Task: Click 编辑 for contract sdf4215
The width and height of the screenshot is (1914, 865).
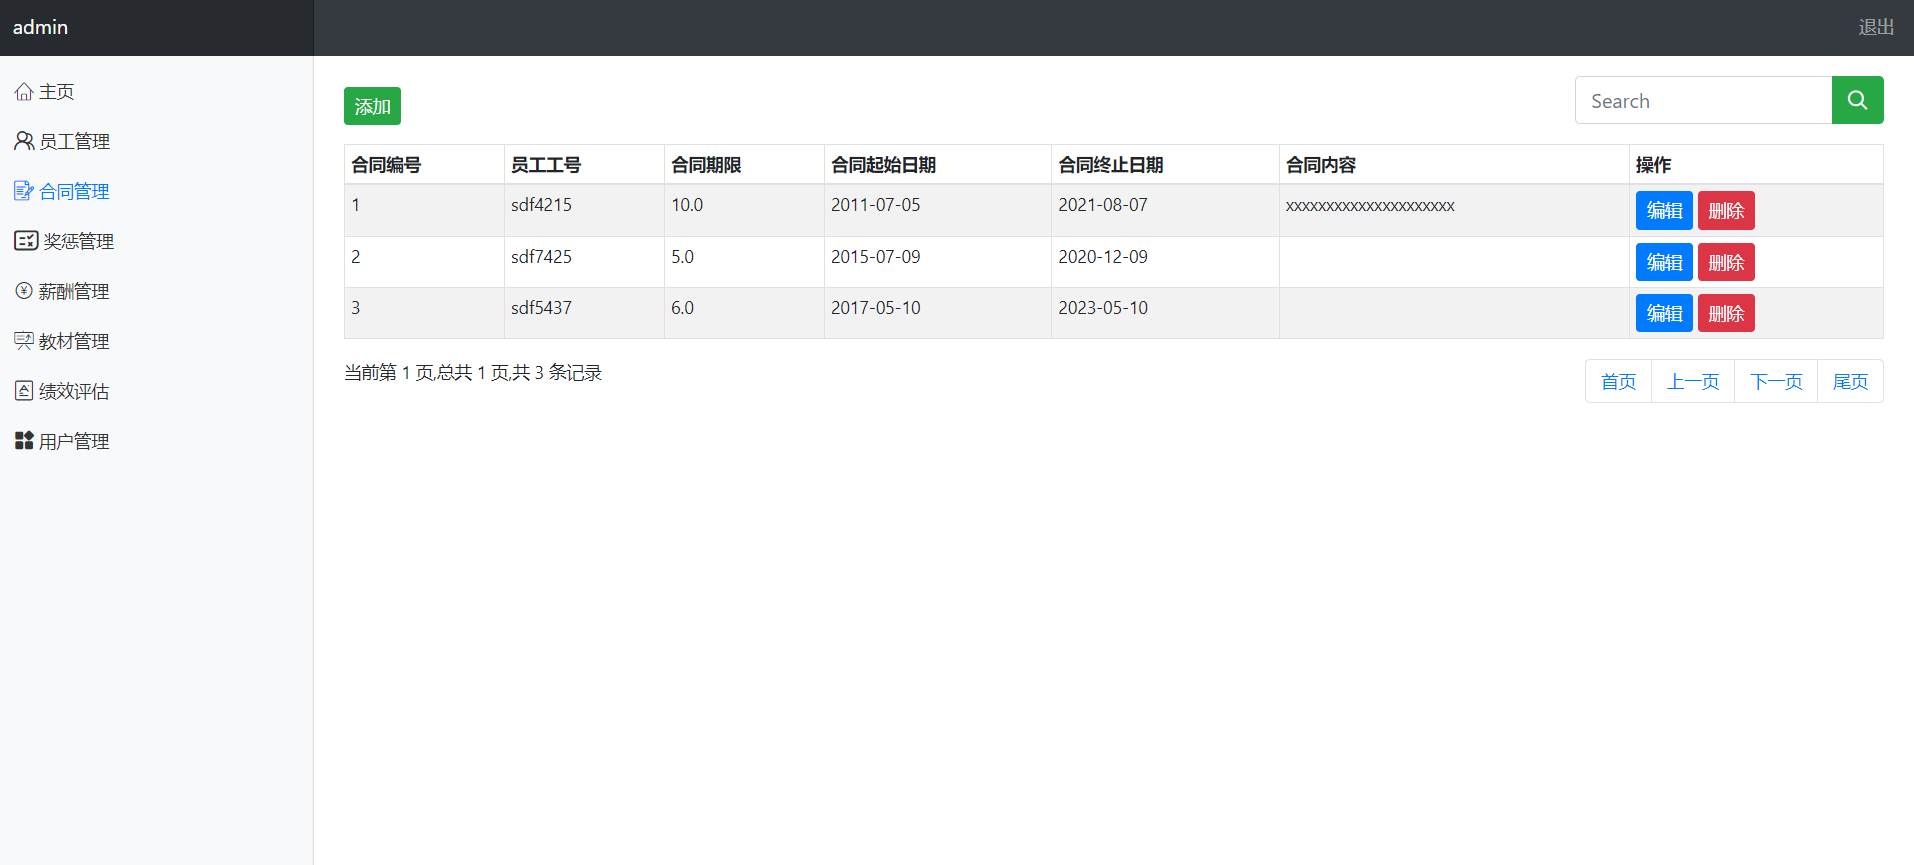Action: (1664, 210)
